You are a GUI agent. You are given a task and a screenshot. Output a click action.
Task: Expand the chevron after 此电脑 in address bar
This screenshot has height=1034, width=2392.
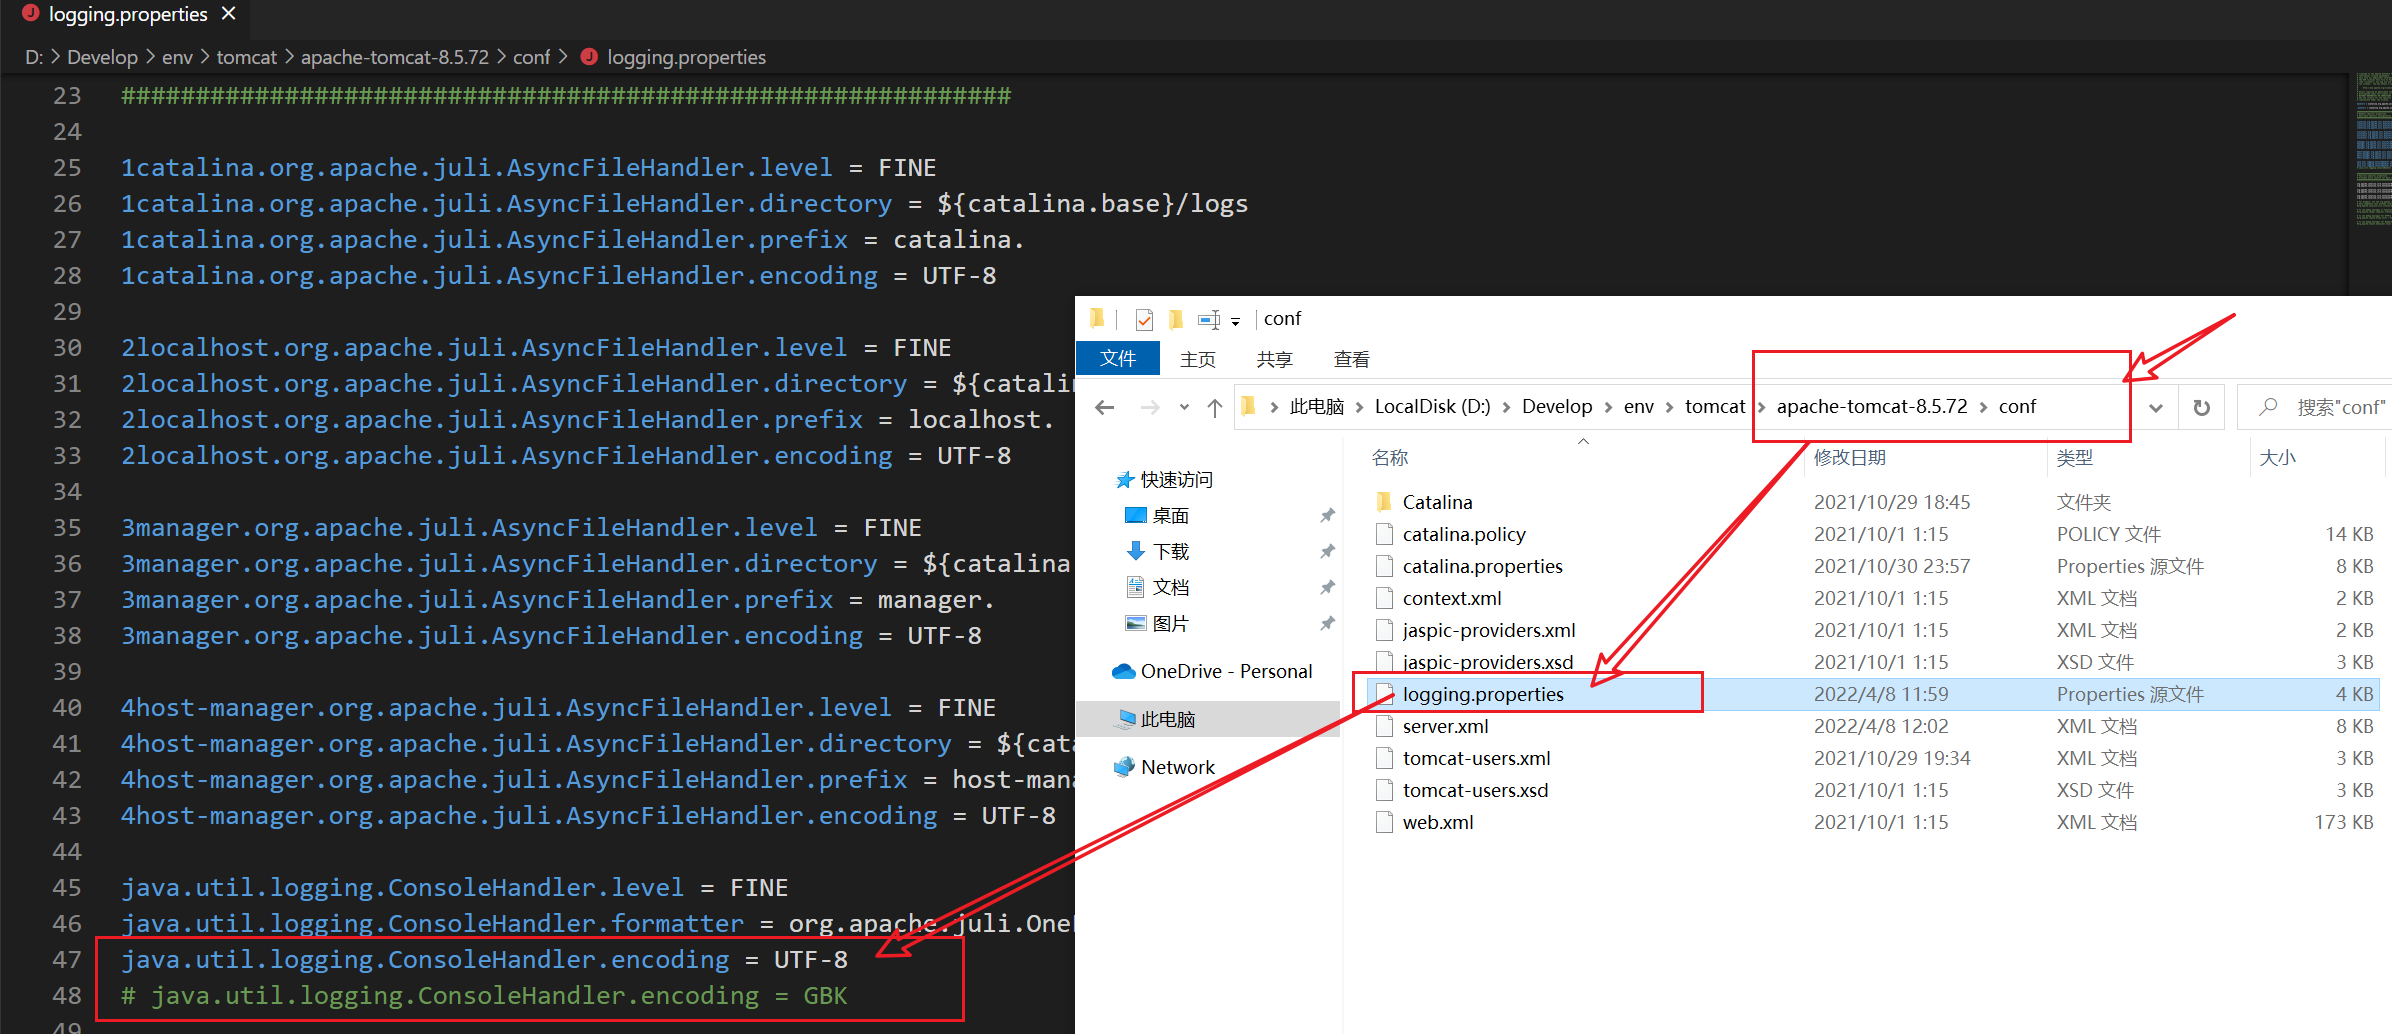pyautogui.click(x=1359, y=407)
